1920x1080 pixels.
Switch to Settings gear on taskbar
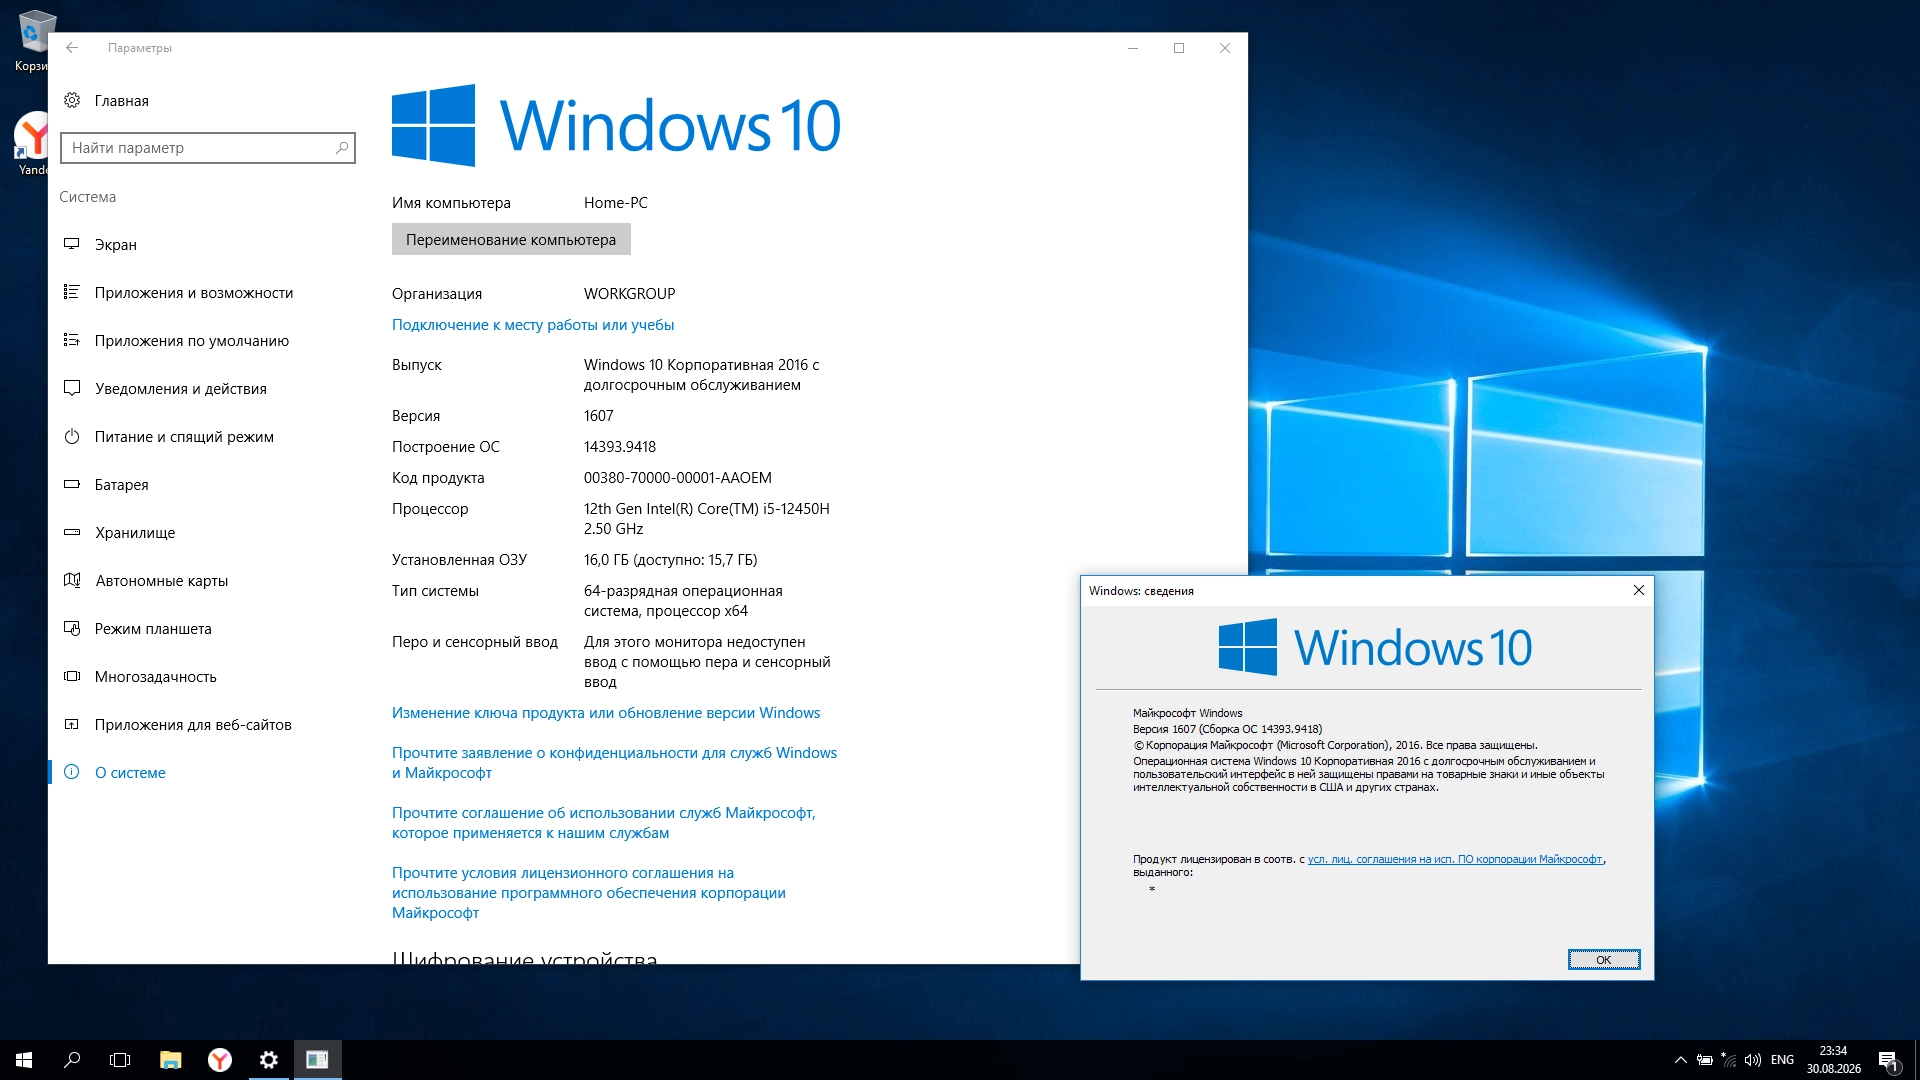pyautogui.click(x=269, y=1060)
